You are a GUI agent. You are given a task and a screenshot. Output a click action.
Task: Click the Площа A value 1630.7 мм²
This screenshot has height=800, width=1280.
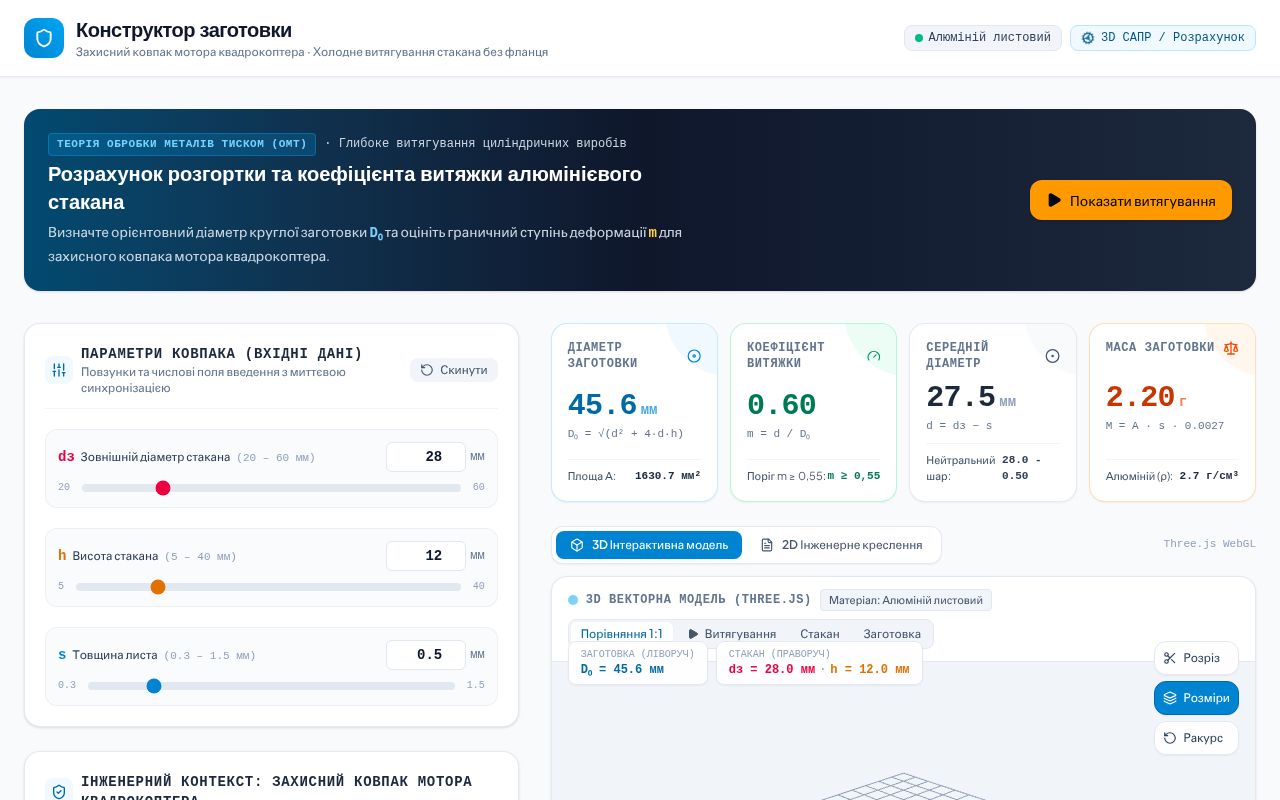pos(668,476)
